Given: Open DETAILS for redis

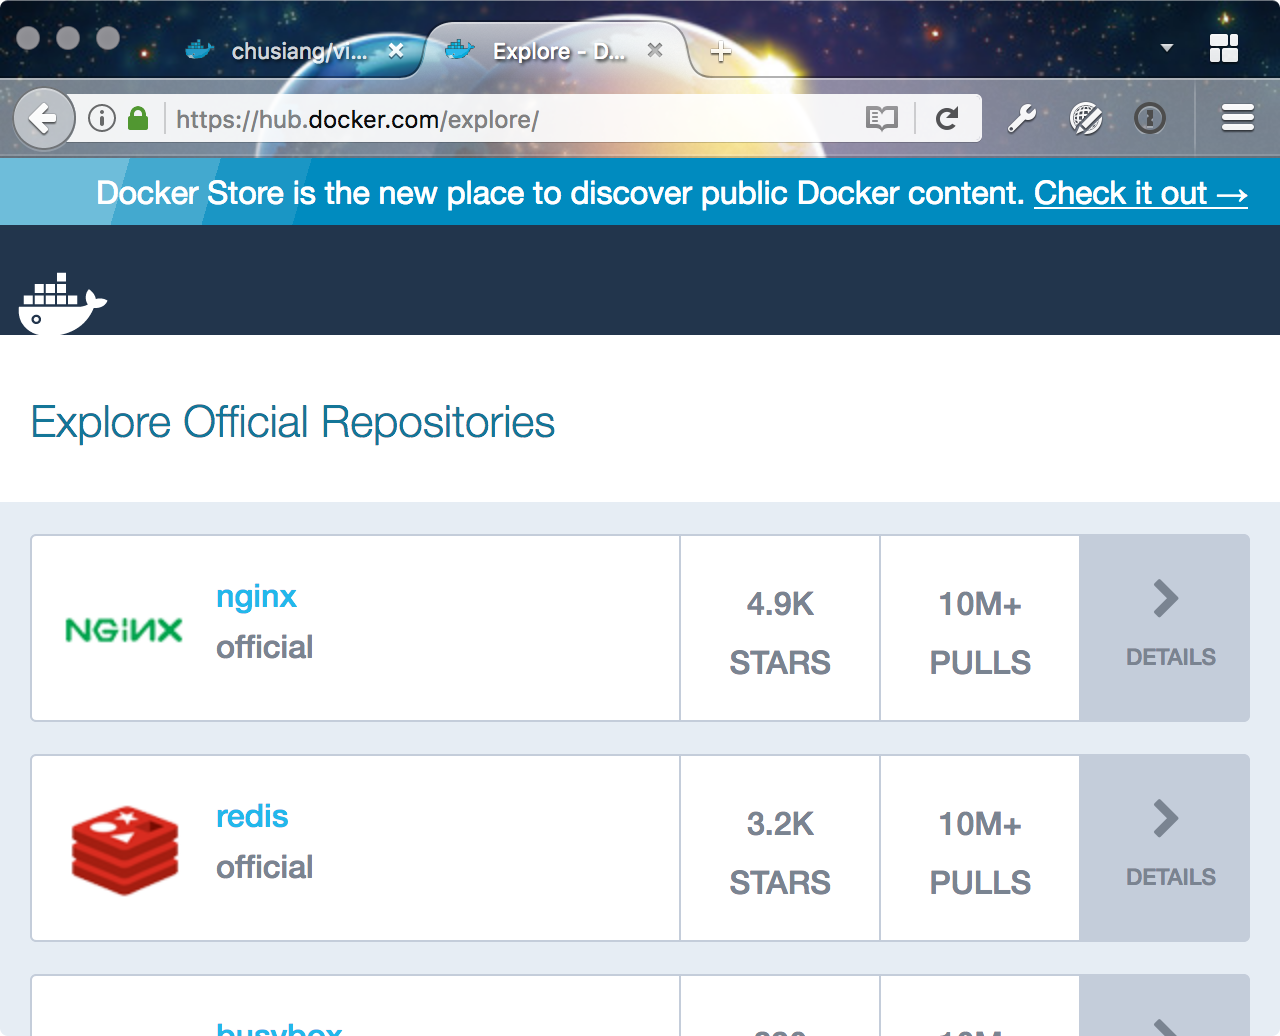Looking at the screenshot, I should (x=1170, y=877).
